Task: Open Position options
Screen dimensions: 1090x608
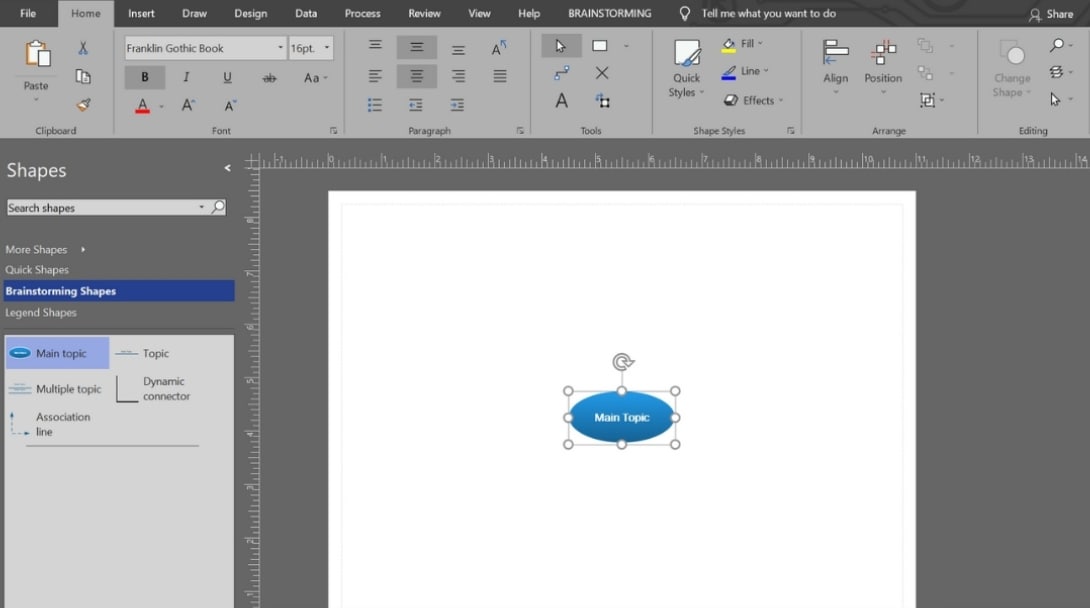Action: (883, 67)
